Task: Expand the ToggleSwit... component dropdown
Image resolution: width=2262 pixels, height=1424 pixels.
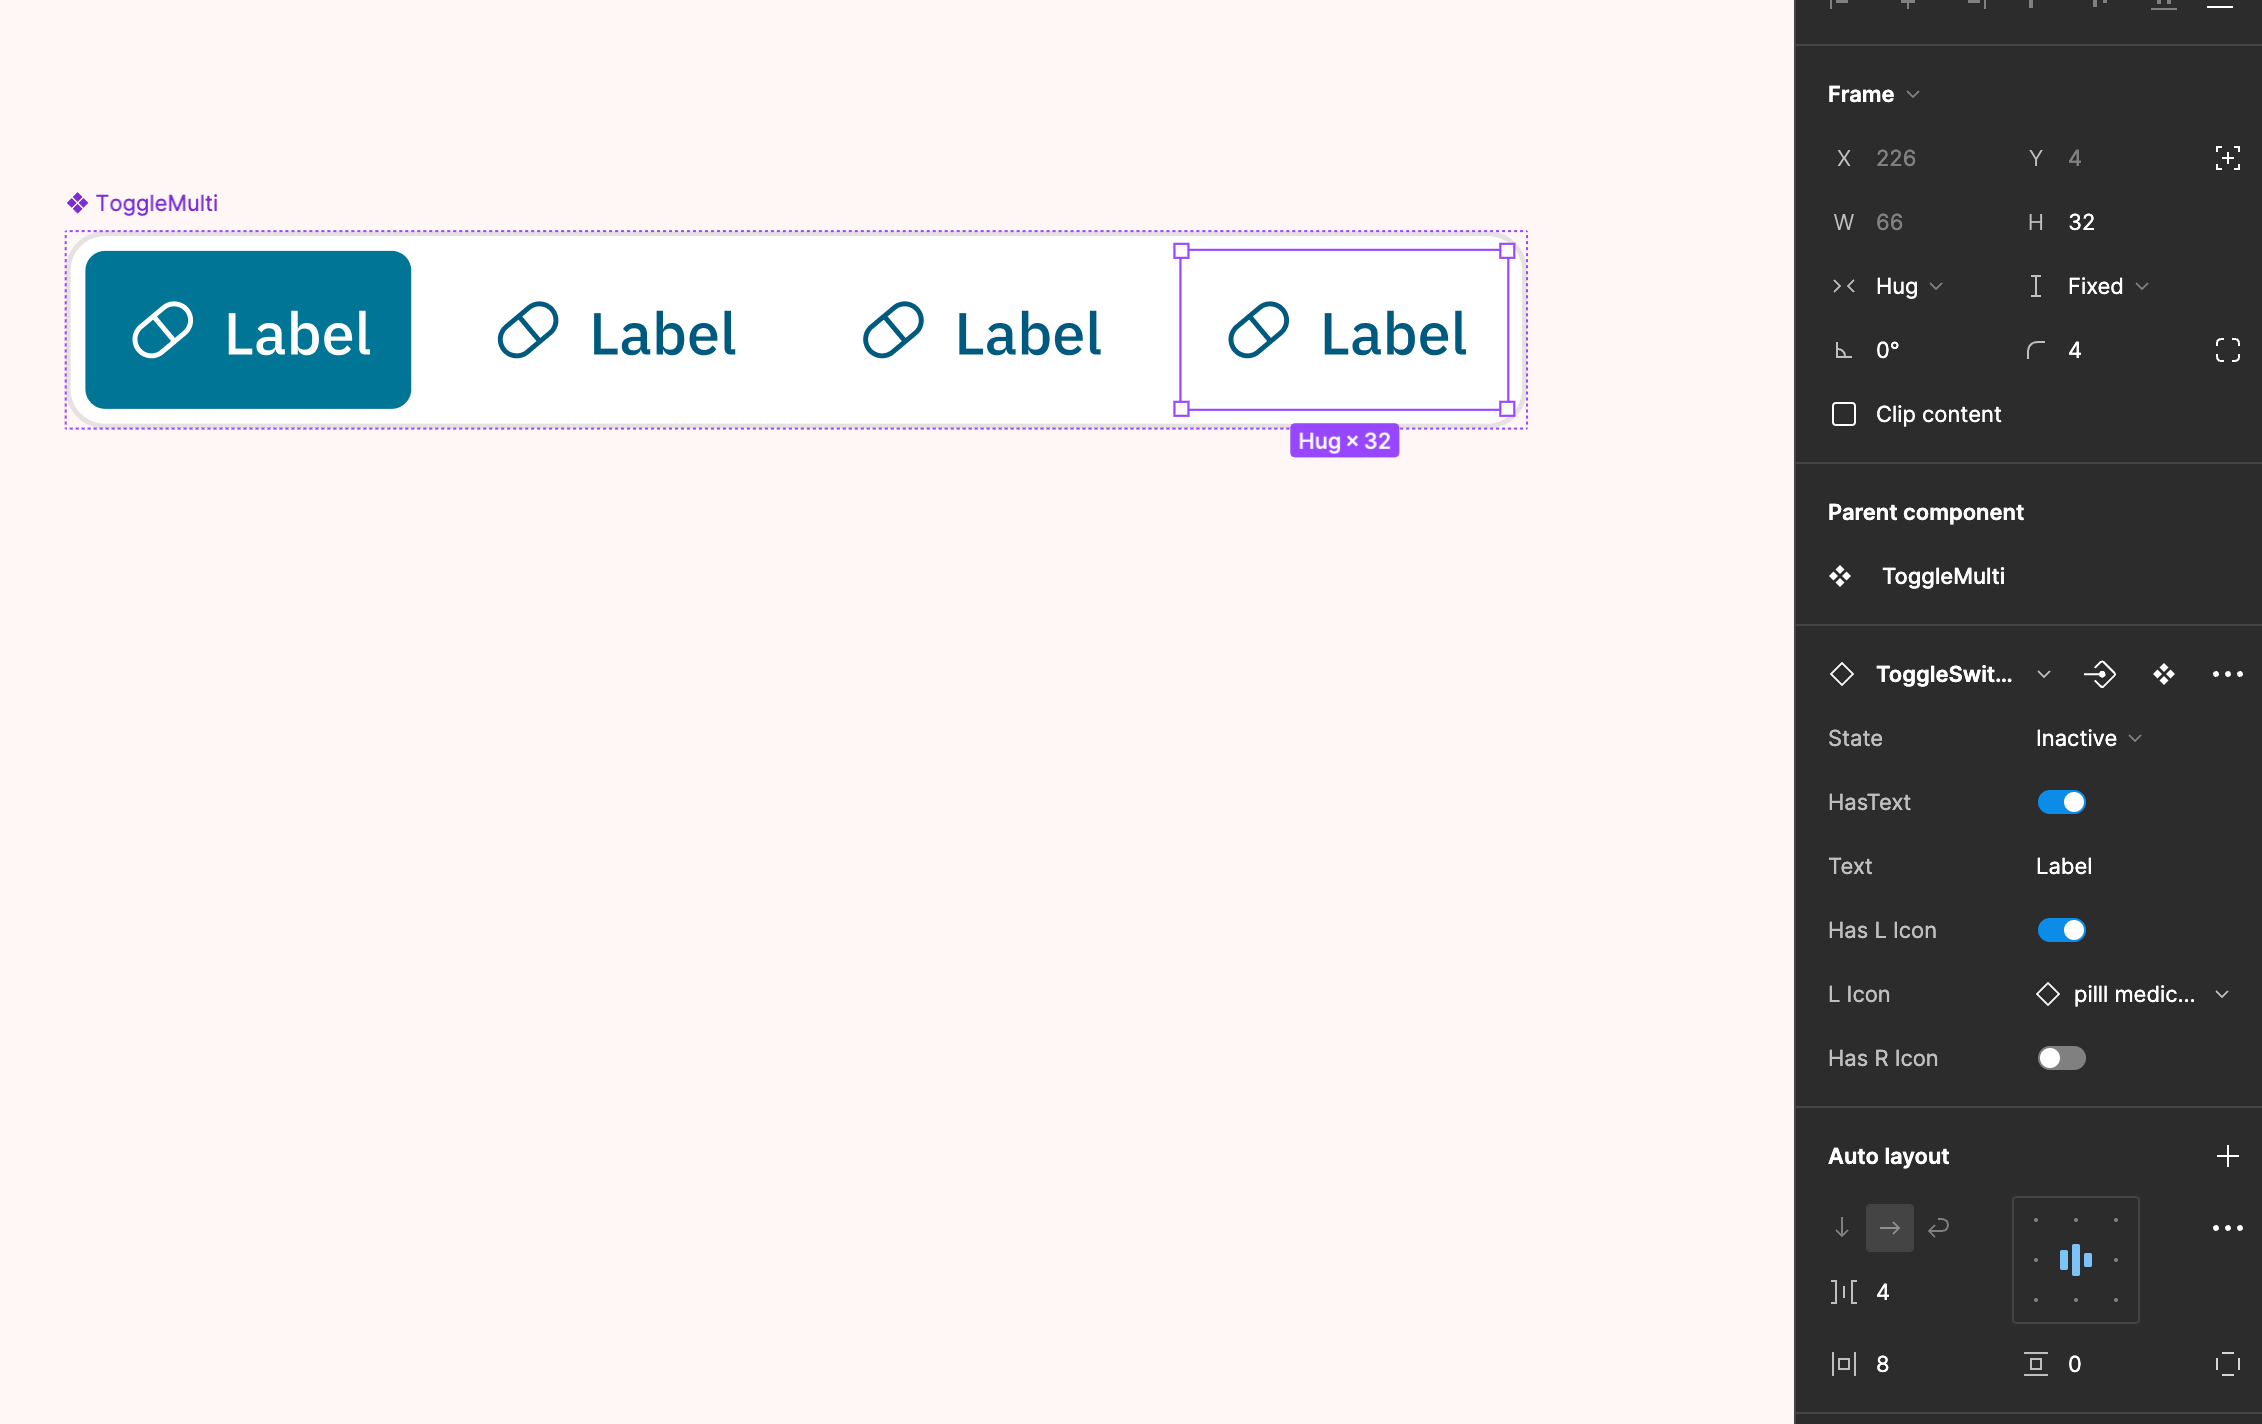Action: 2047,674
